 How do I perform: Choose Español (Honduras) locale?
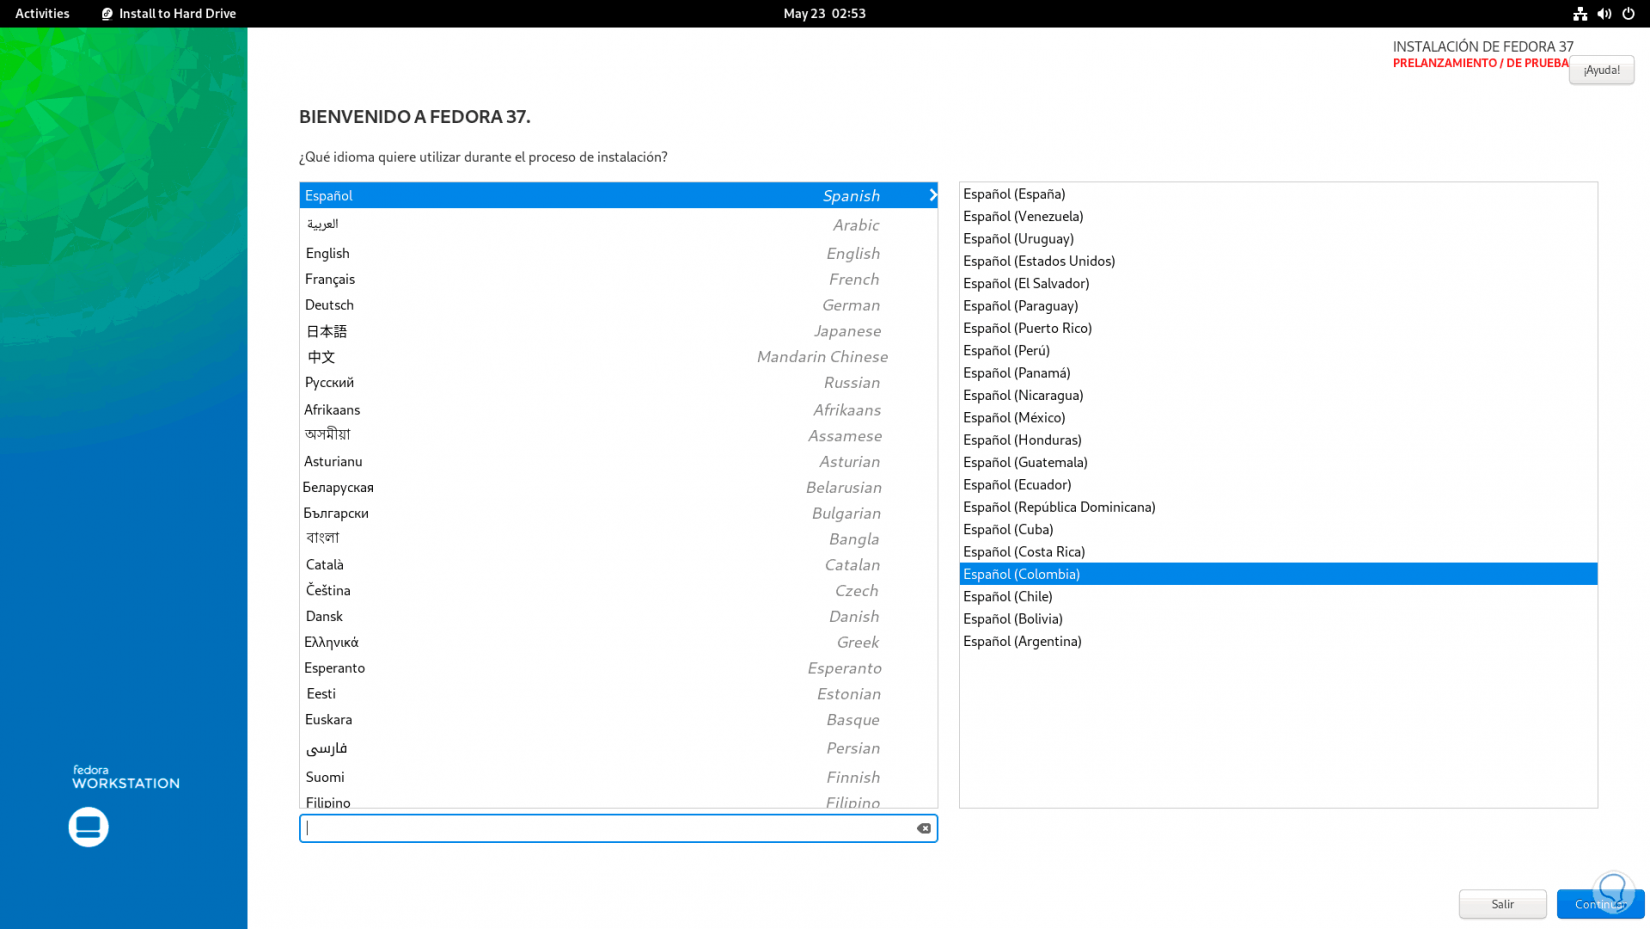pyautogui.click(x=1278, y=440)
